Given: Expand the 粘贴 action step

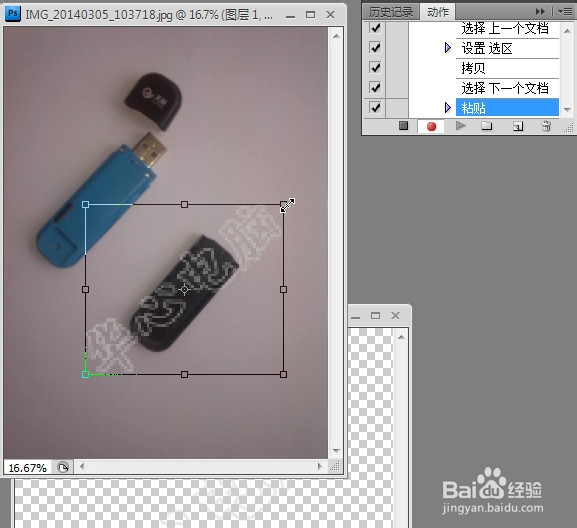Looking at the screenshot, I should 447,107.
